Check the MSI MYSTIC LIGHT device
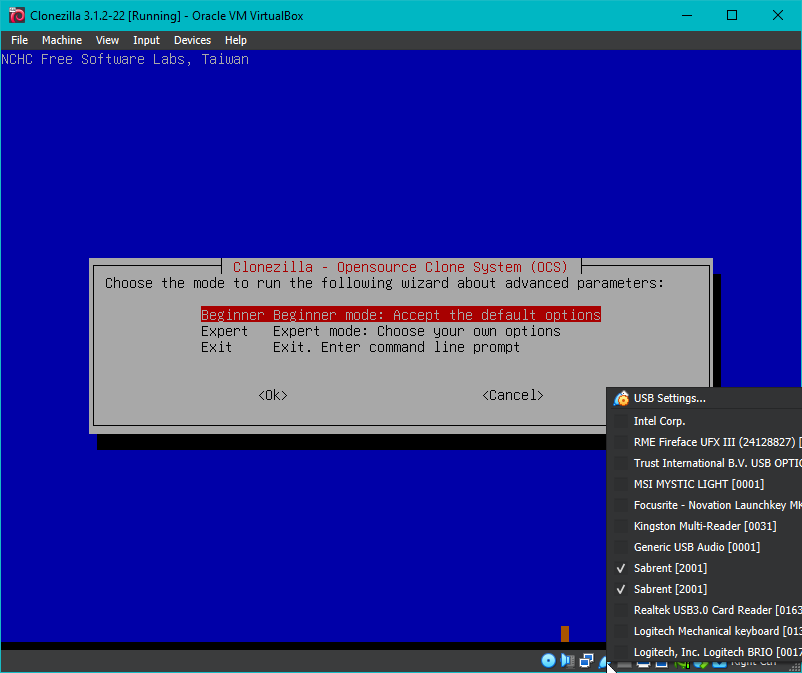The image size is (802, 673). (698, 484)
